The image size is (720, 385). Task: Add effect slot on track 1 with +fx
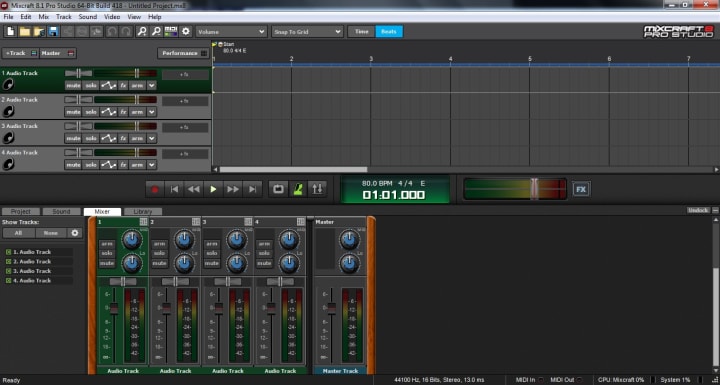(184, 74)
